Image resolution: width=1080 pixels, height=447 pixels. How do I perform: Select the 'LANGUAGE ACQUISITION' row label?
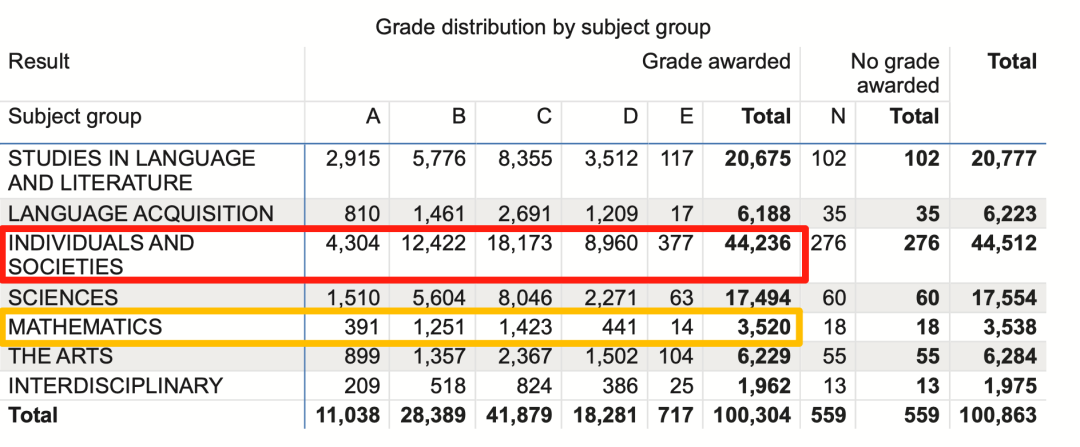click(140, 214)
